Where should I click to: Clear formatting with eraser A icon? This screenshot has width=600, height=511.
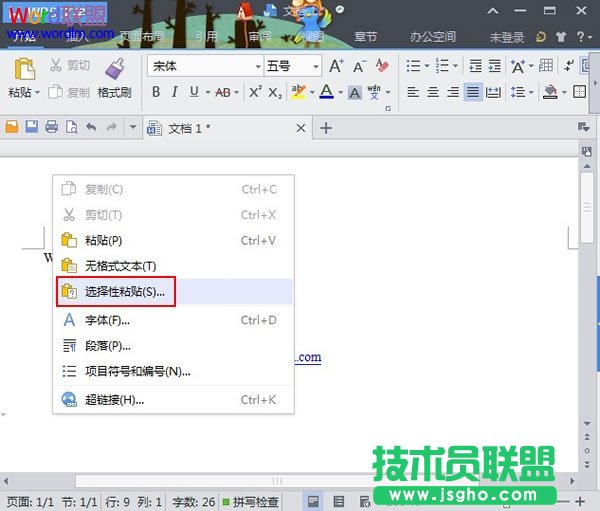382,66
